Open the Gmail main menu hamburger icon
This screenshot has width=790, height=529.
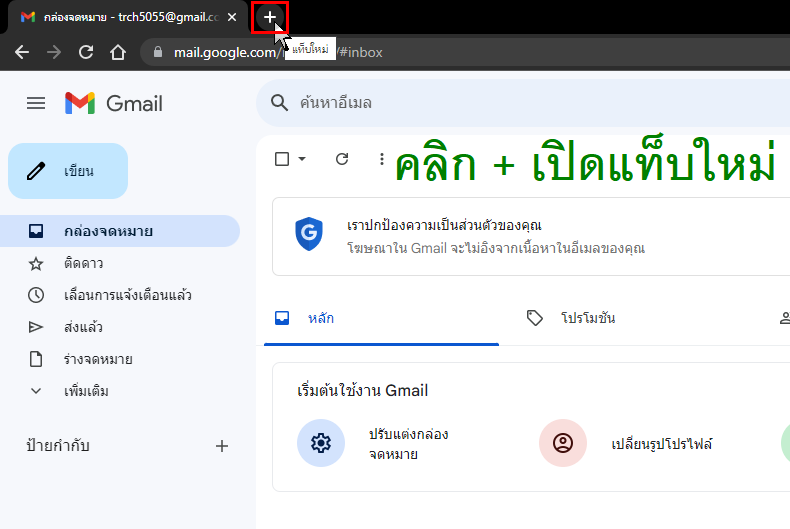pyautogui.click(x=36, y=103)
